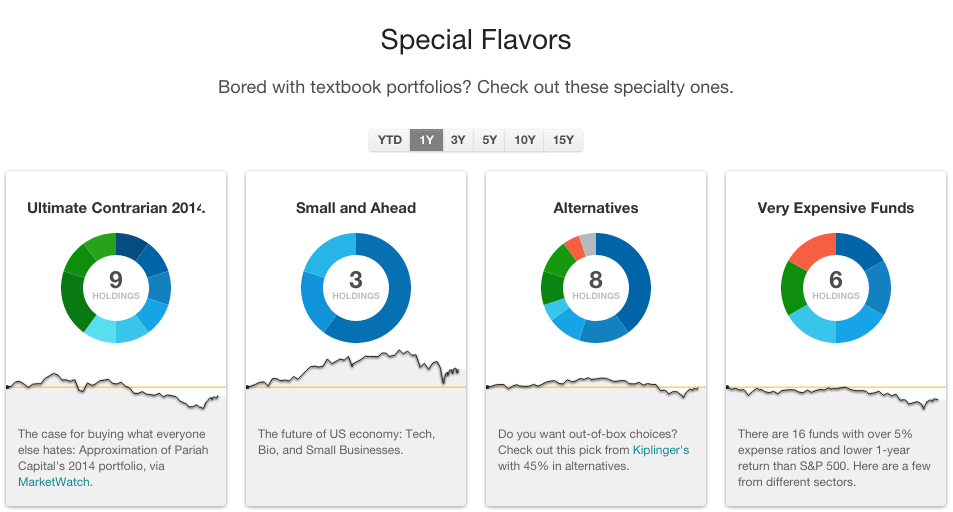Select the YTD time range button
The width and height of the screenshot is (953, 512).
[x=389, y=140]
